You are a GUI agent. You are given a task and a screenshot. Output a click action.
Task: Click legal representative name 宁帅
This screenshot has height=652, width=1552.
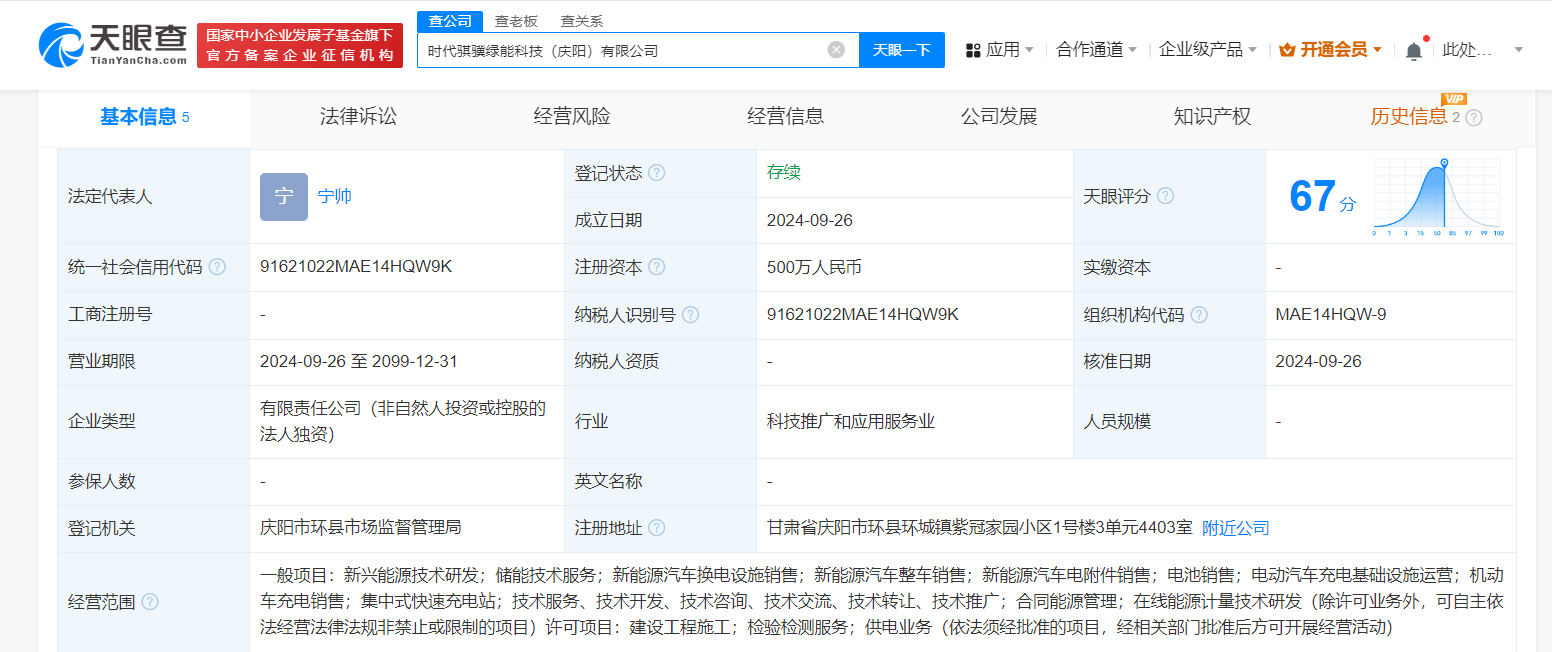(334, 197)
